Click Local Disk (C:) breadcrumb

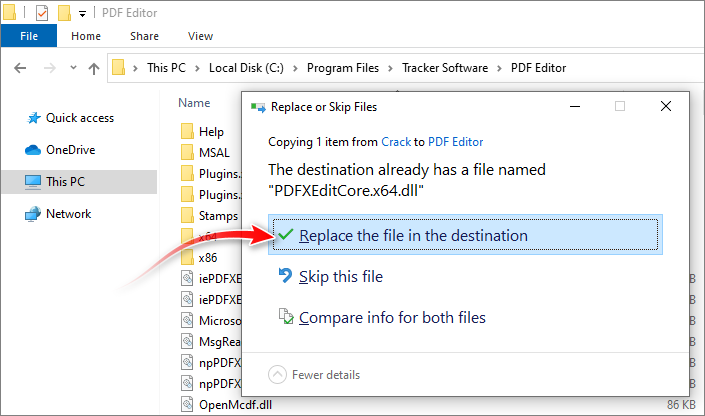(x=246, y=68)
